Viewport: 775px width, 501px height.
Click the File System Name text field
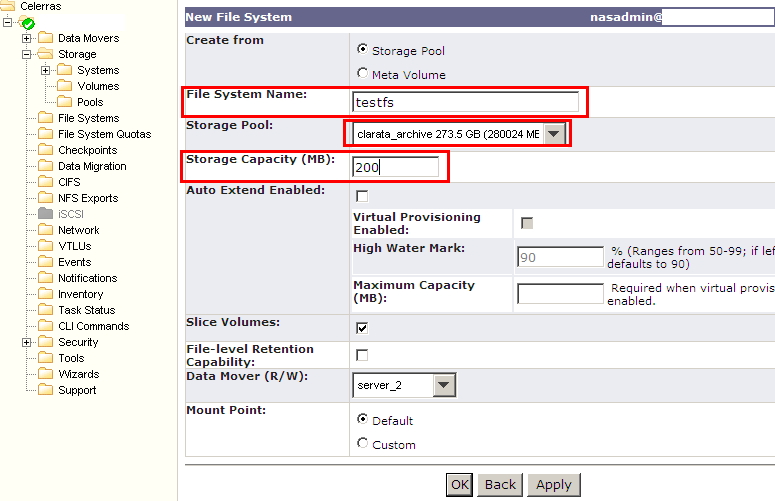point(465,102)
